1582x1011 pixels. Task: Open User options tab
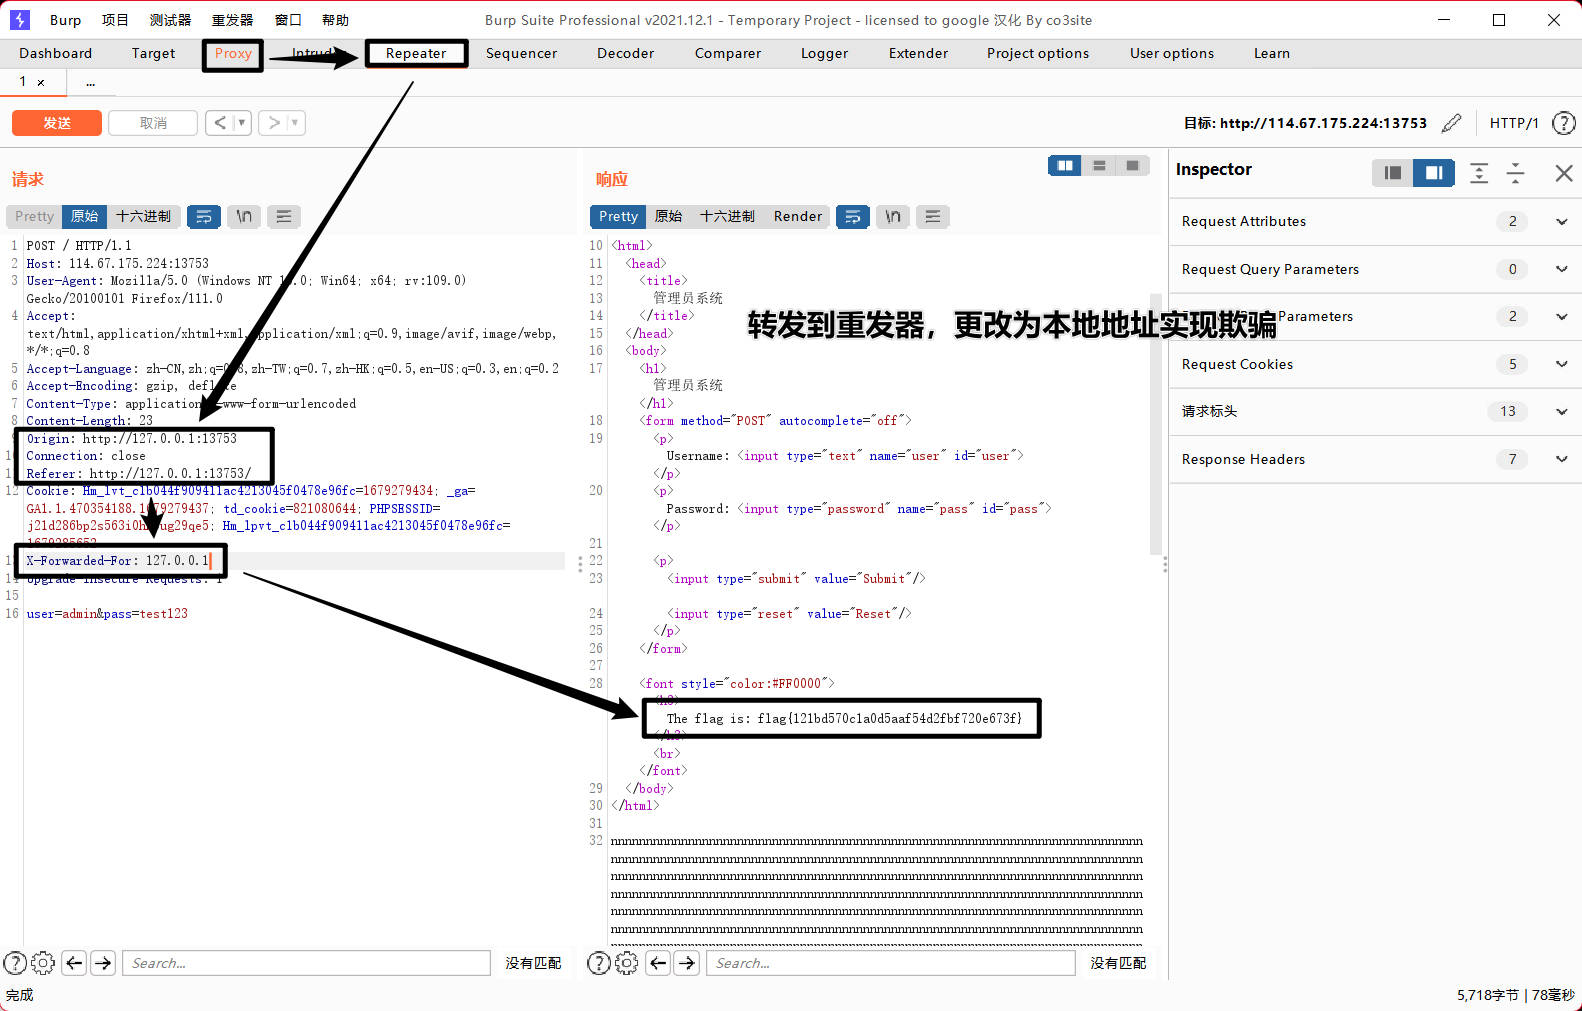tap(1172, 53)
